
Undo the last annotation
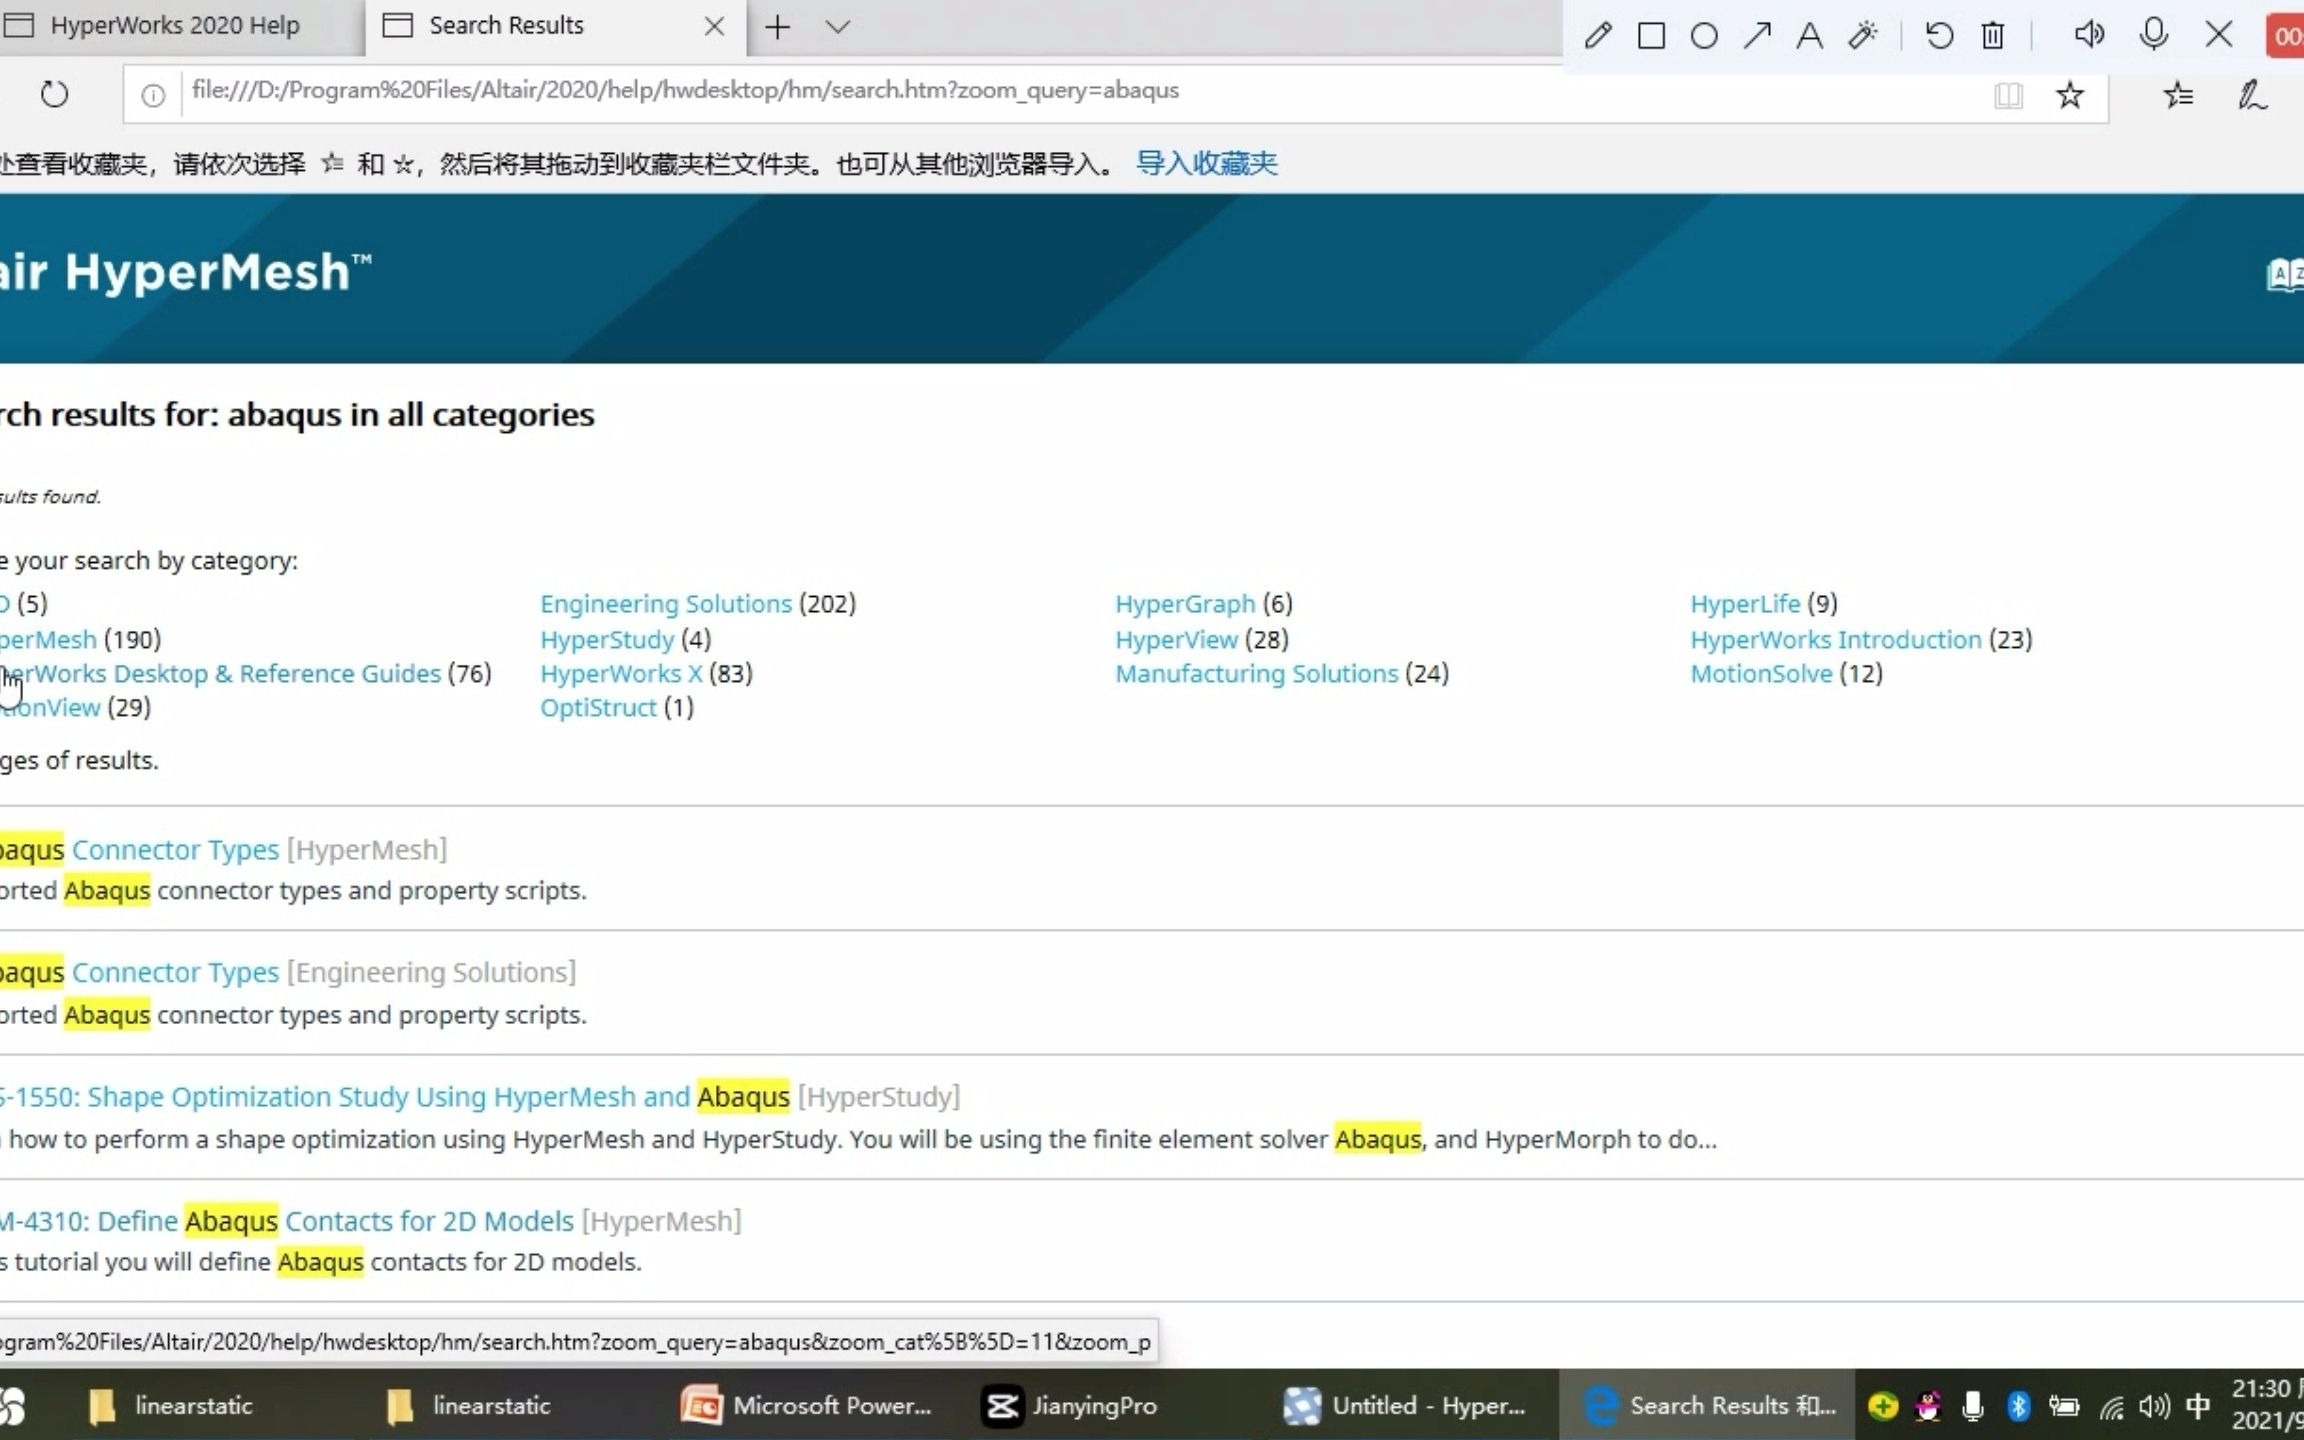pyautogui.click(x=1939, y=36)
